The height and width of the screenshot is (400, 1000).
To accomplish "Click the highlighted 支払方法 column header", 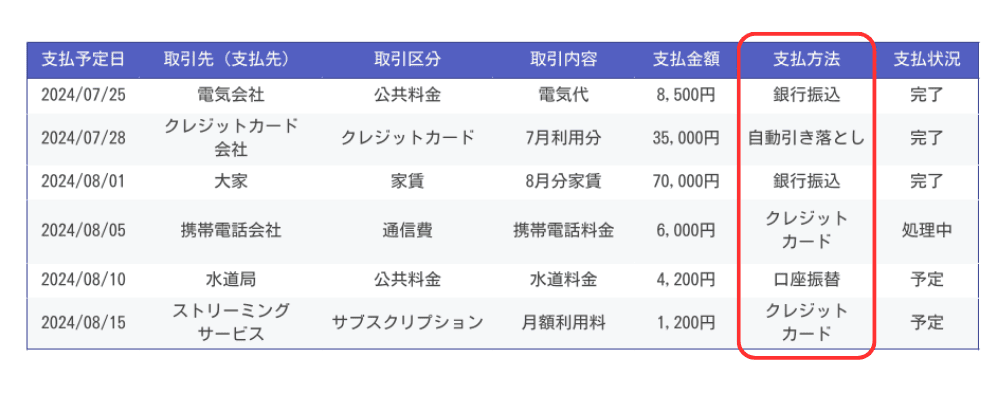I will click(x=807, y=60).
